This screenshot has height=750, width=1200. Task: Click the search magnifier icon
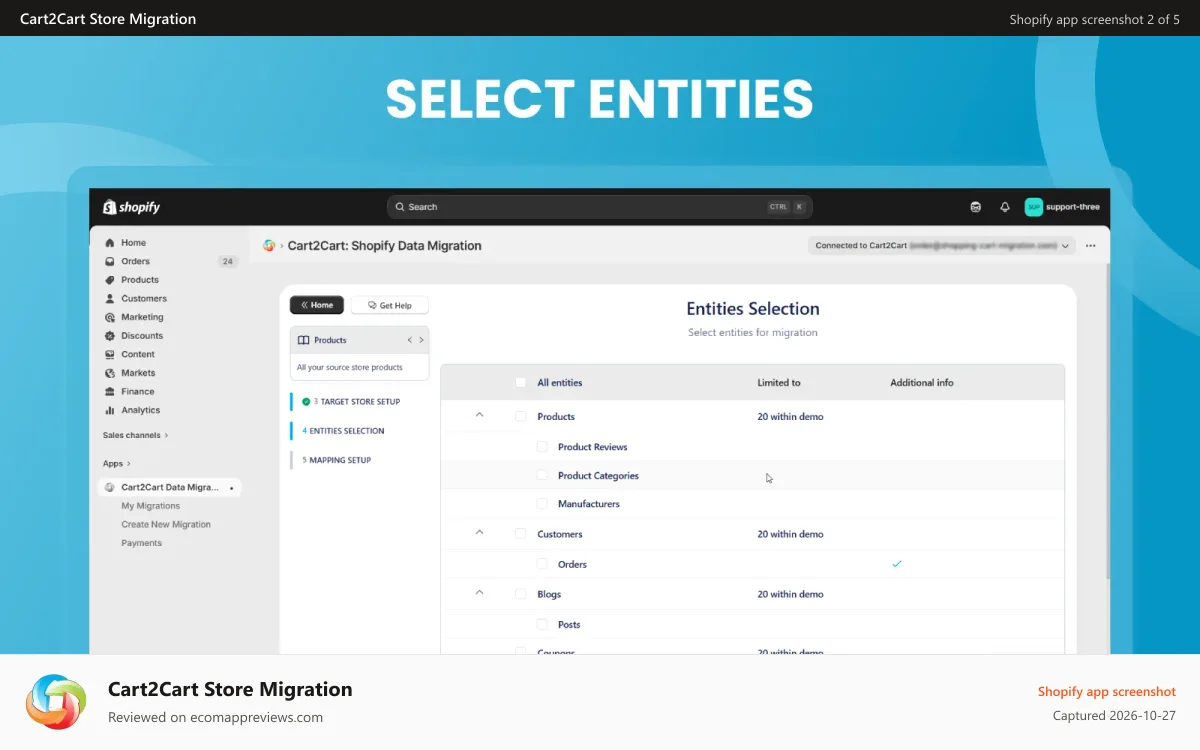pyautogui.click(x=400, y=207)
